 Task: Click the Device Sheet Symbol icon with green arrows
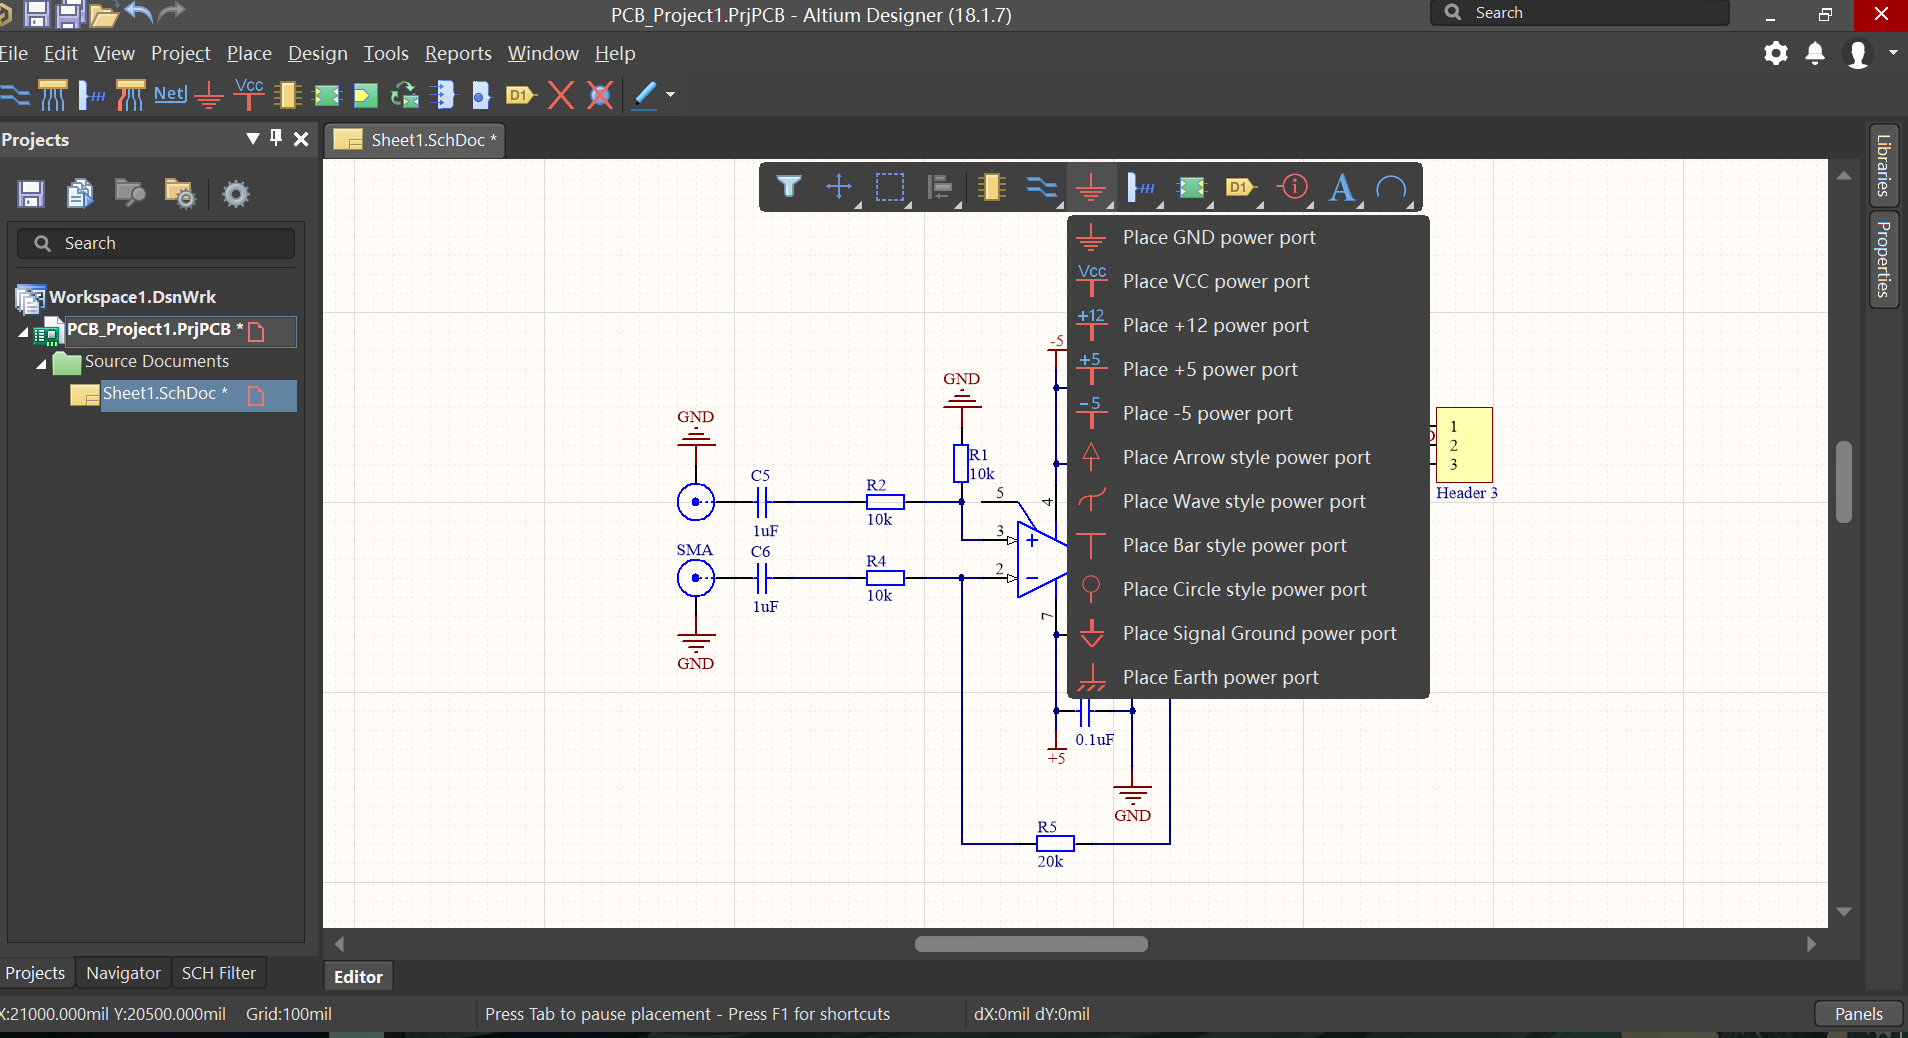pyautogui.click(x=404, y=95)
